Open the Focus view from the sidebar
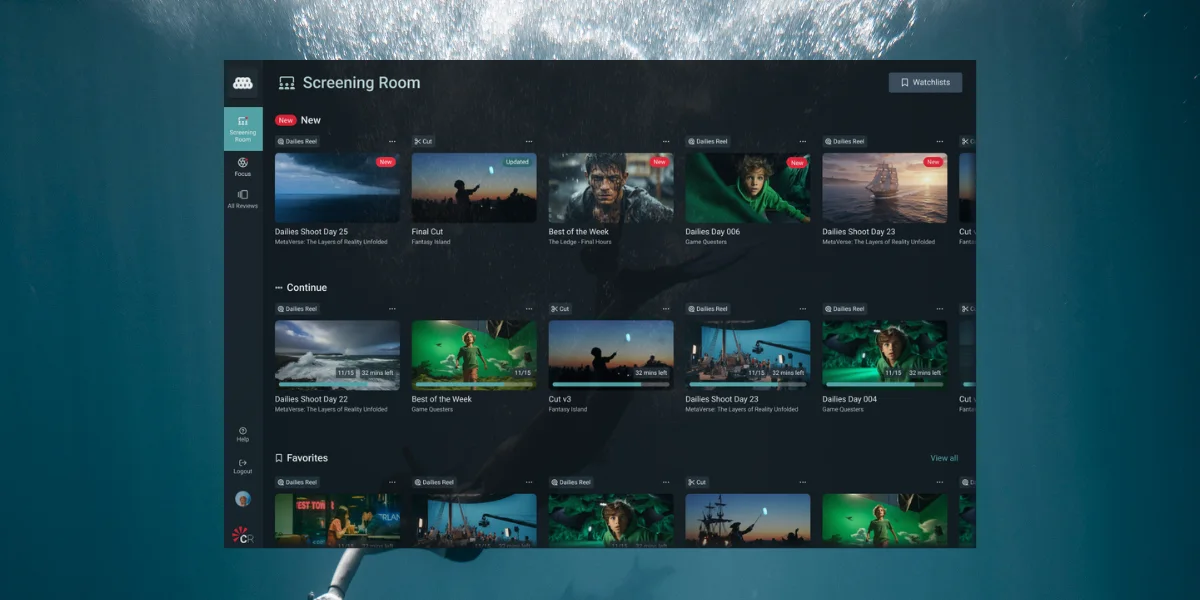 click(x=243, y=167)
